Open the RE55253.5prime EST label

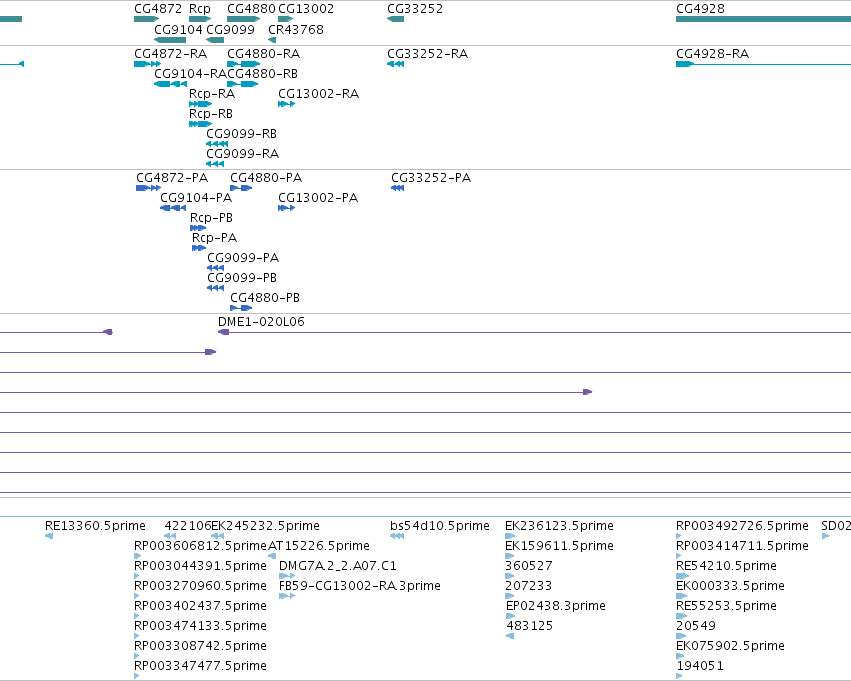(726, 606)
